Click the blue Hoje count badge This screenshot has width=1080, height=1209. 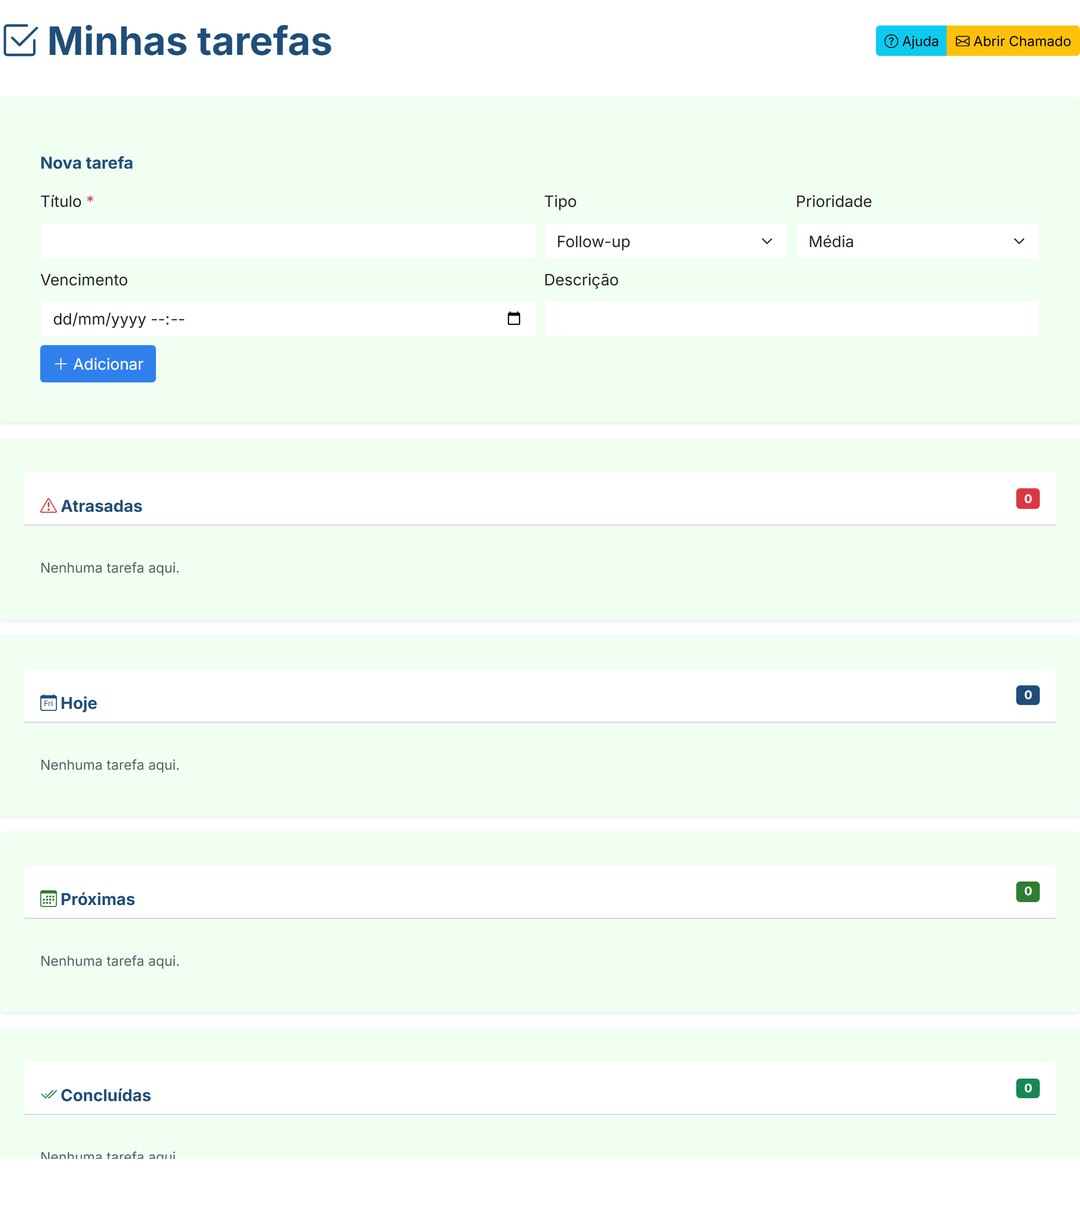pyautogui.click(x=1028, y=695)
